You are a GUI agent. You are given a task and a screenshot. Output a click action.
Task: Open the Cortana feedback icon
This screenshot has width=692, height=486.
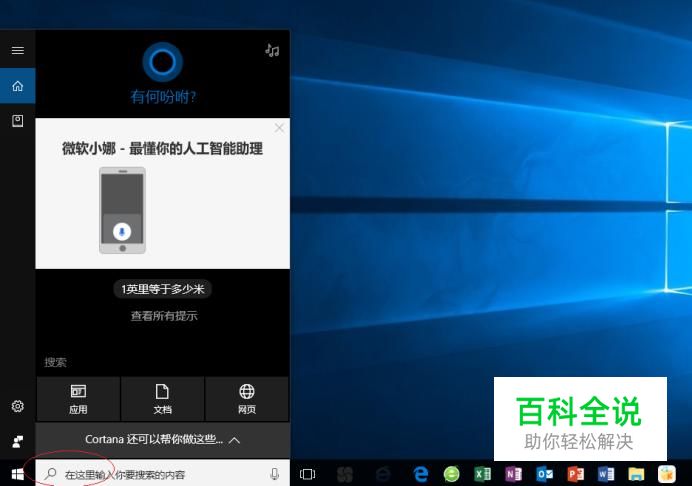[18, 441]
